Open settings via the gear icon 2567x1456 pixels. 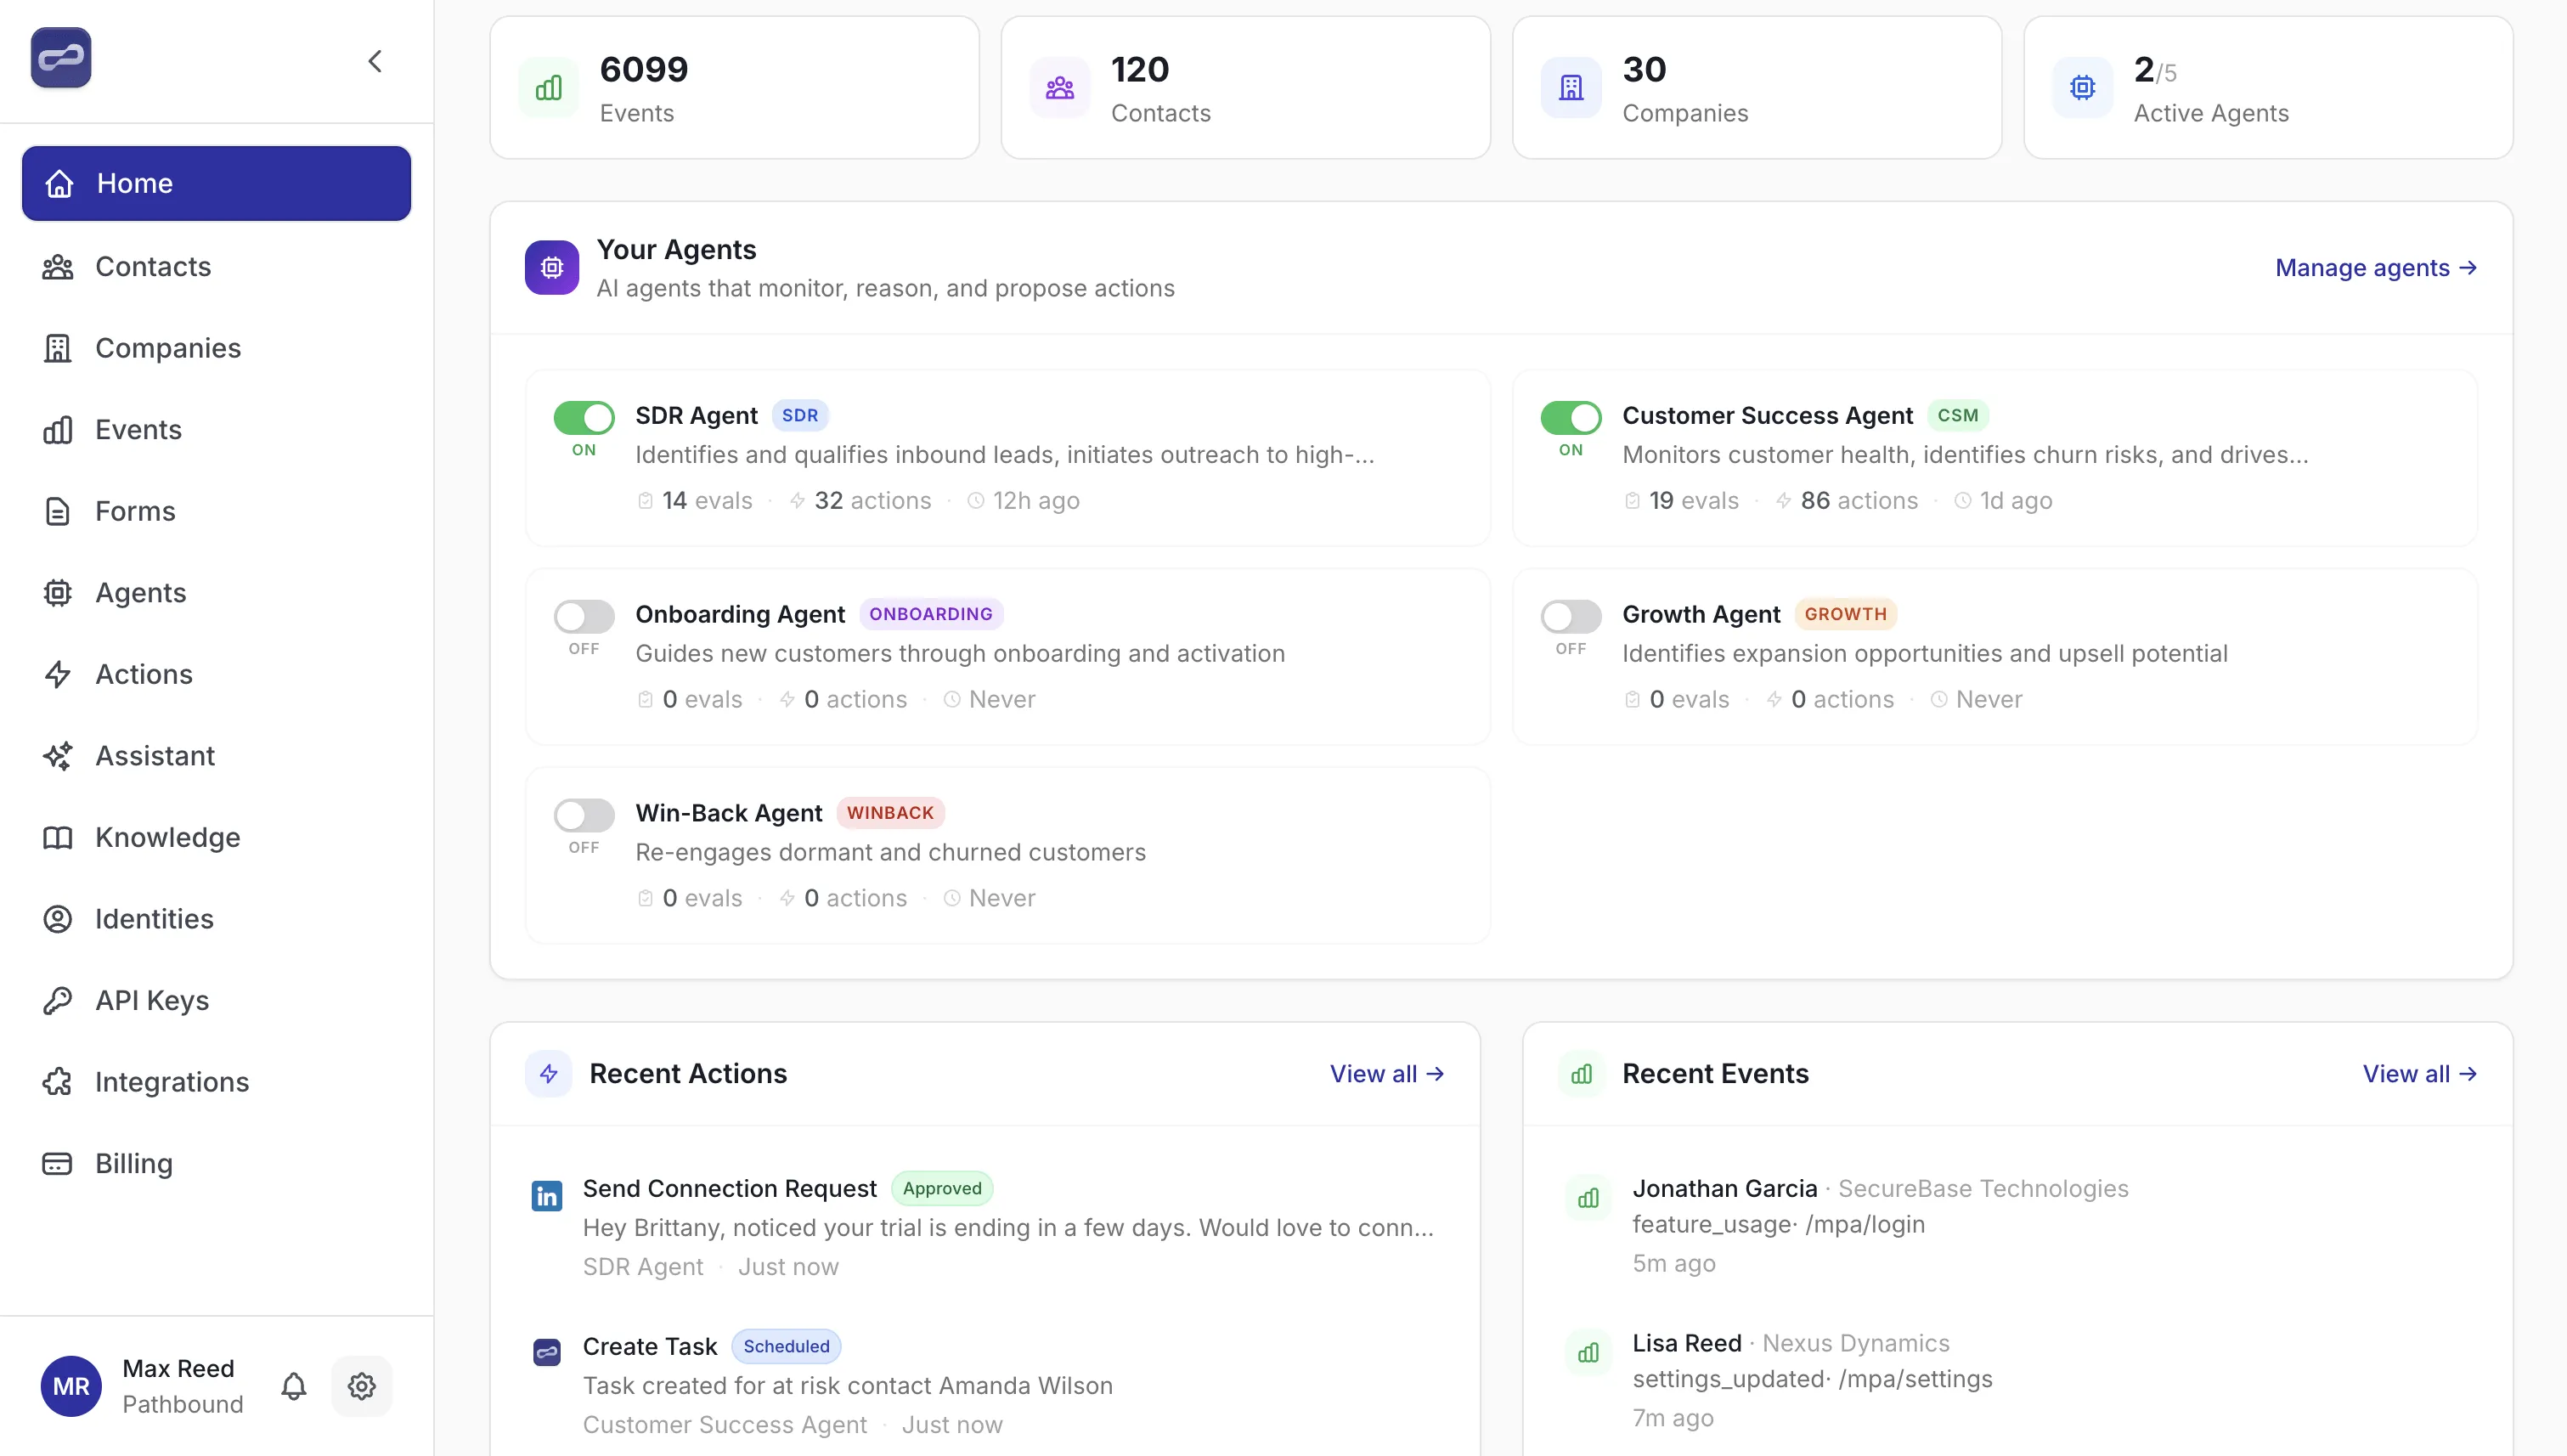[x=361, y=1386]
